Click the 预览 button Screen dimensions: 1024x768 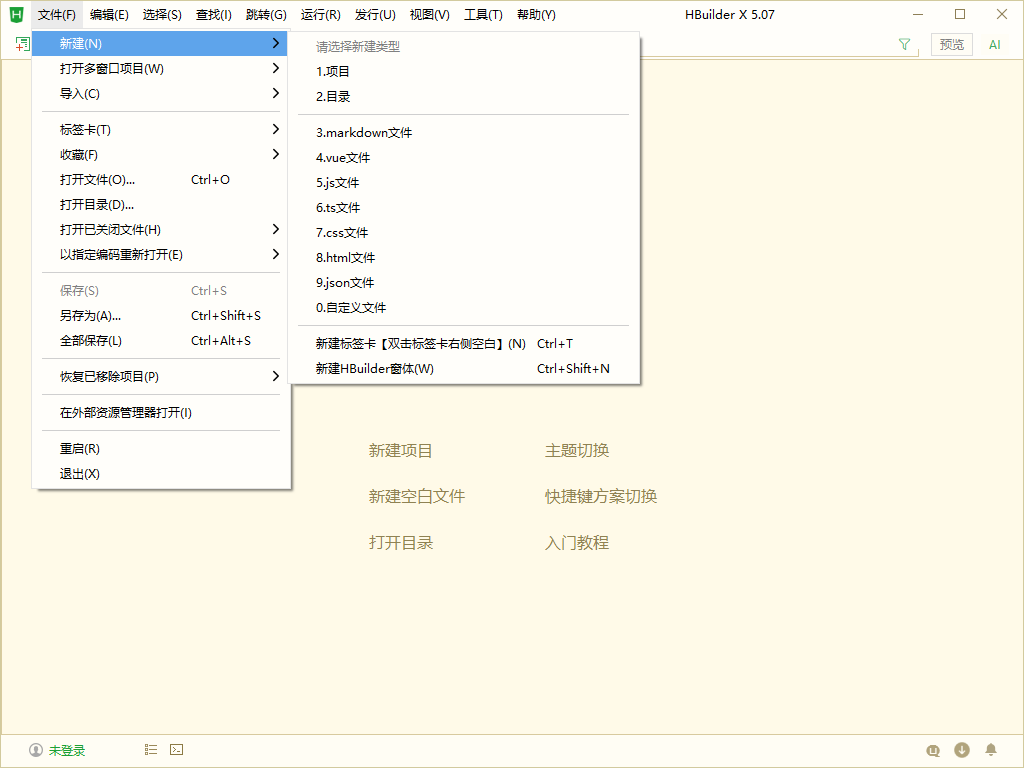(952, 44)
